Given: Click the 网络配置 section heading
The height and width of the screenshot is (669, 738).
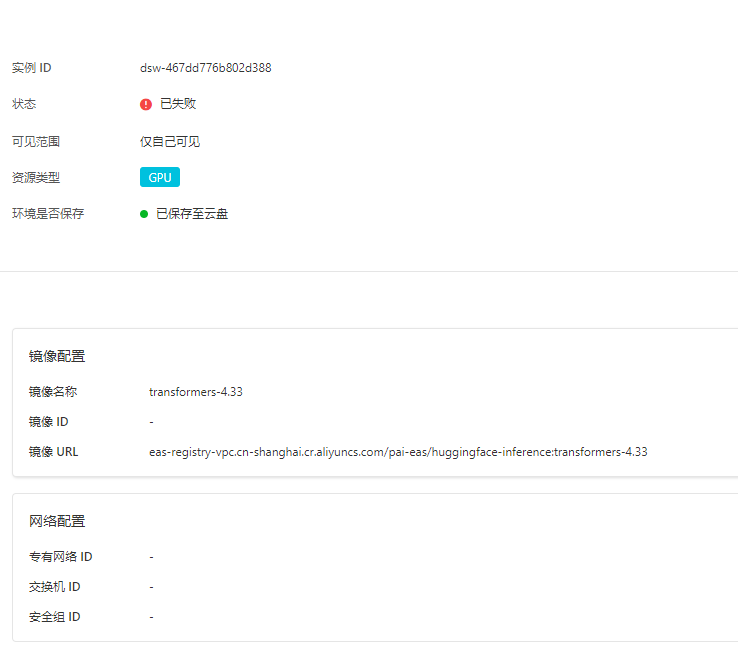Looking at the screenshot, I should [x=57, y=521].
